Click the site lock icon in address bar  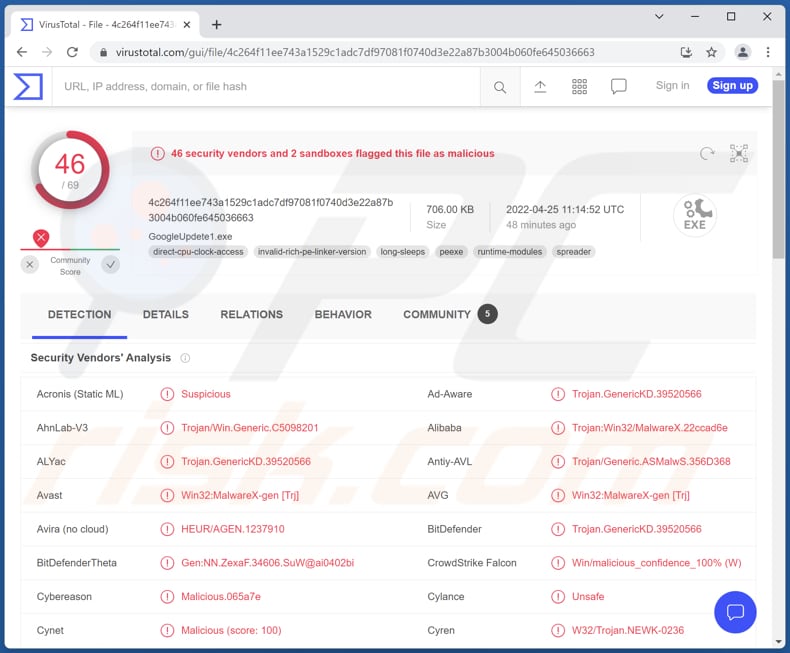pos(103,52)
